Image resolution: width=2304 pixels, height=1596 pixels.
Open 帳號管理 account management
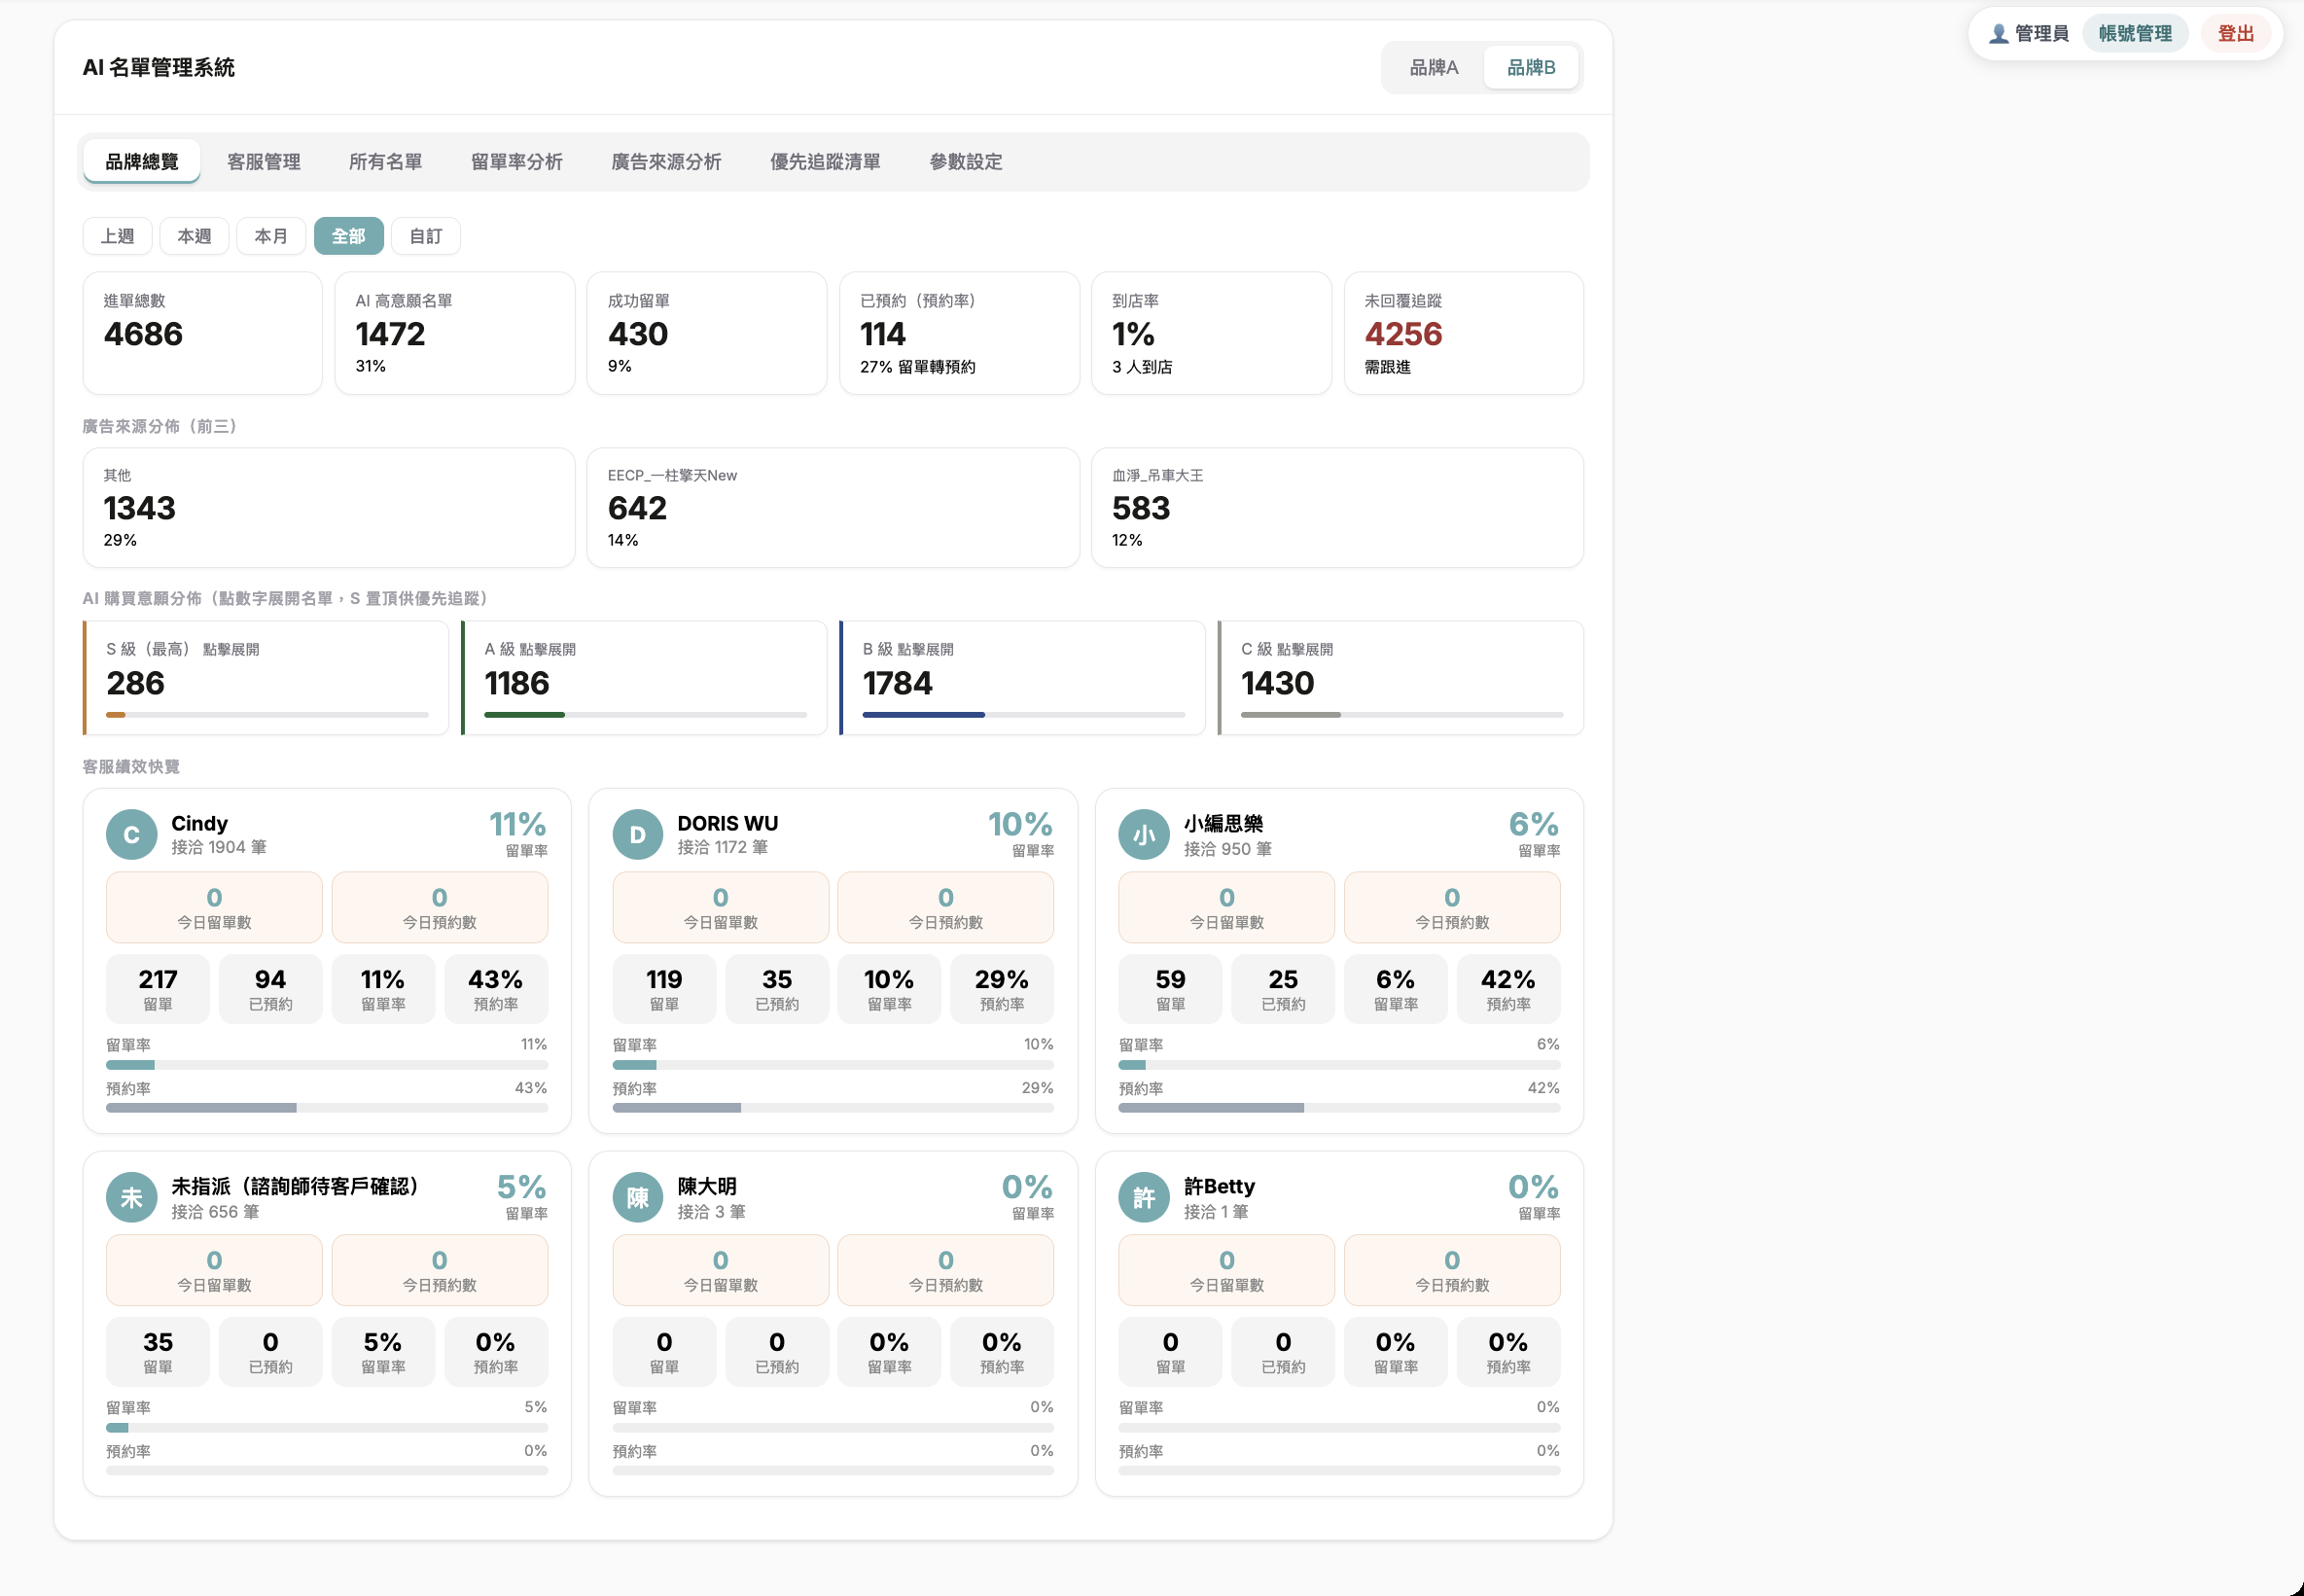(2135, 34)
